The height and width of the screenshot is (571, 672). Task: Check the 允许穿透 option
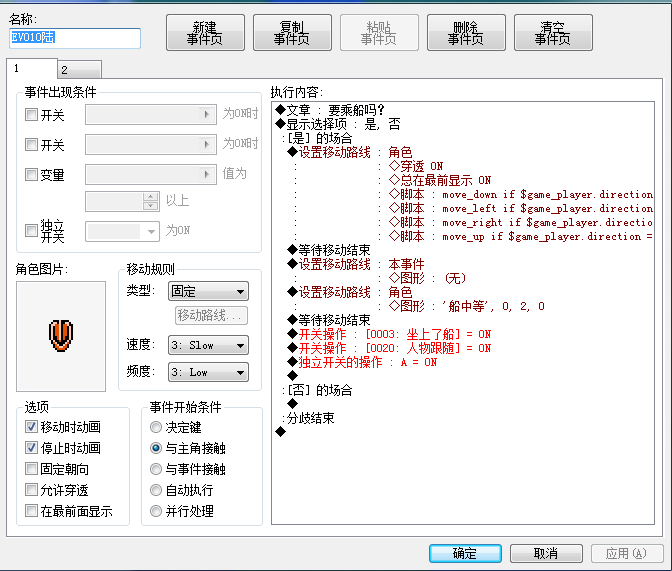(31, 490)
